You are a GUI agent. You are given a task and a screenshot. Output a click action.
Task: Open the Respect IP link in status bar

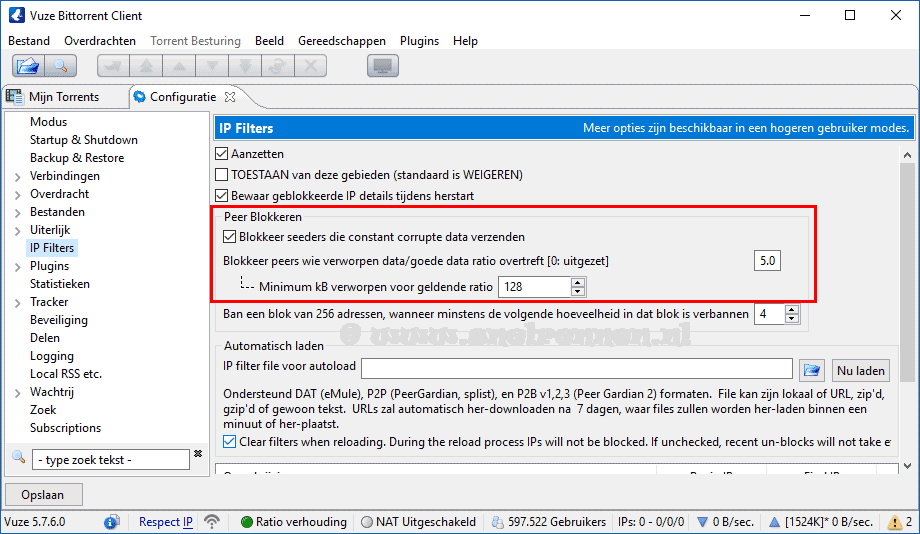(x=165, y=522)
